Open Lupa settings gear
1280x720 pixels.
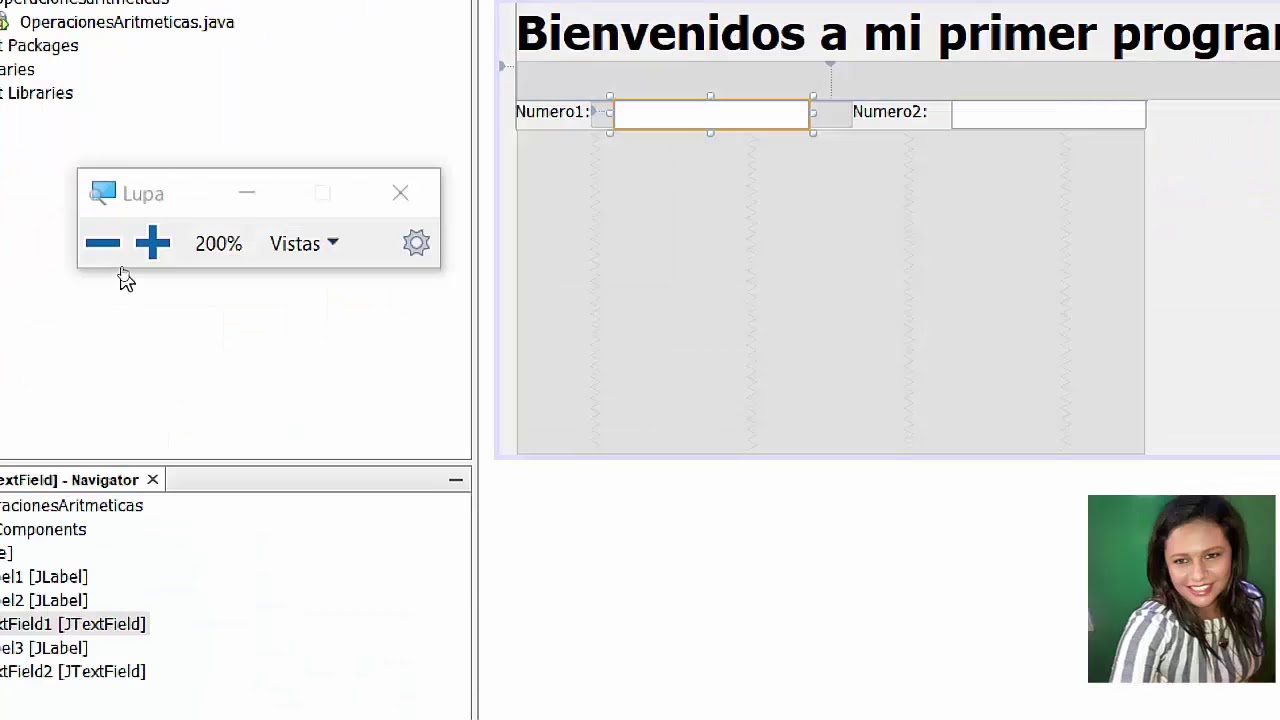416,243
